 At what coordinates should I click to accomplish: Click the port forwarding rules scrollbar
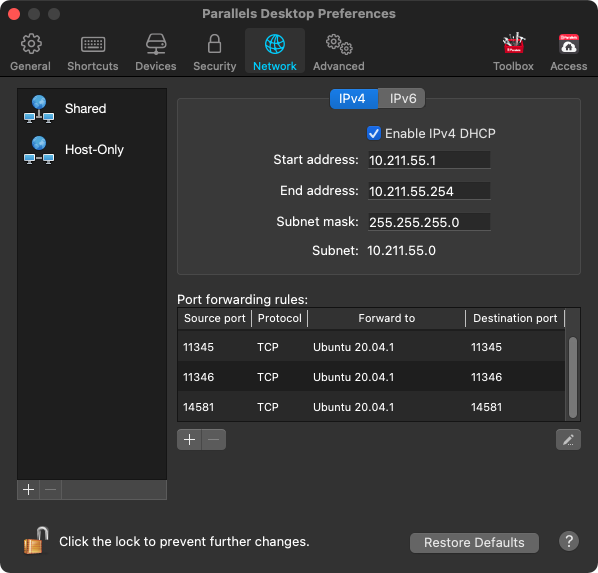572,377
